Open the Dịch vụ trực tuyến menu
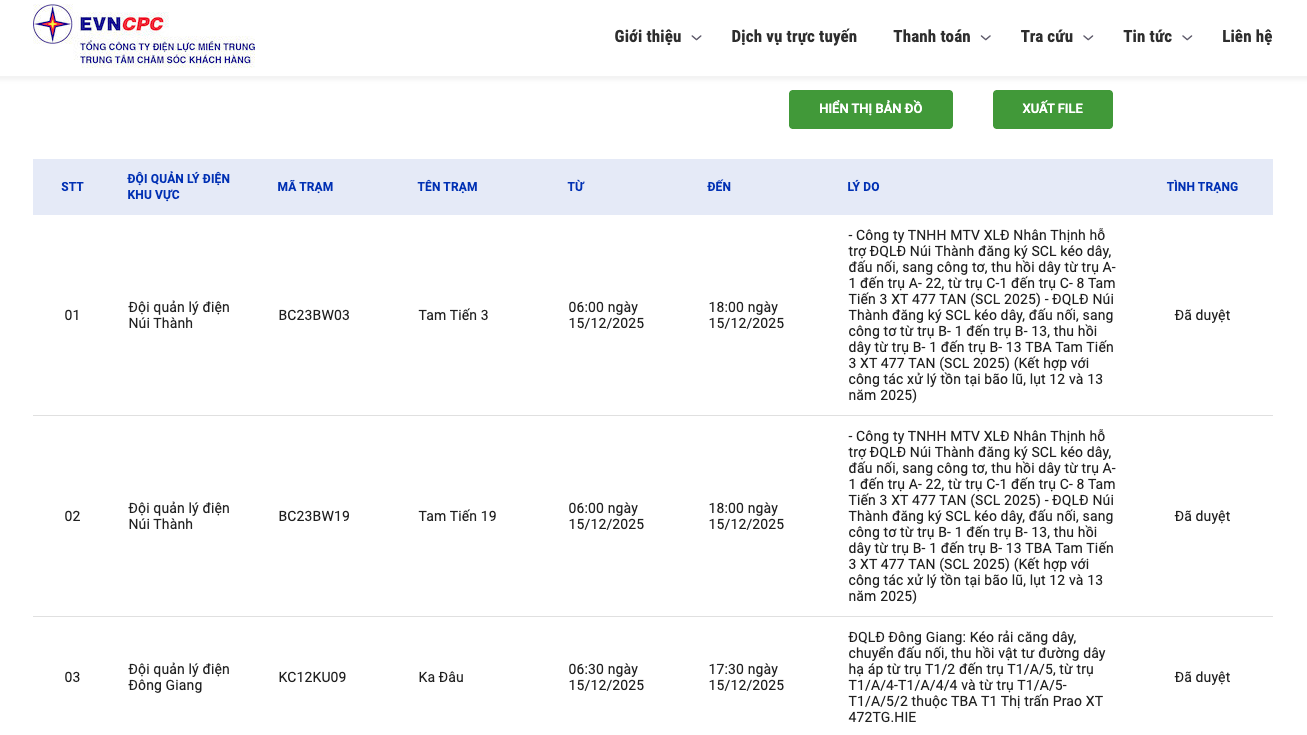The image size is (1307, 735). (x=793, y=37)
